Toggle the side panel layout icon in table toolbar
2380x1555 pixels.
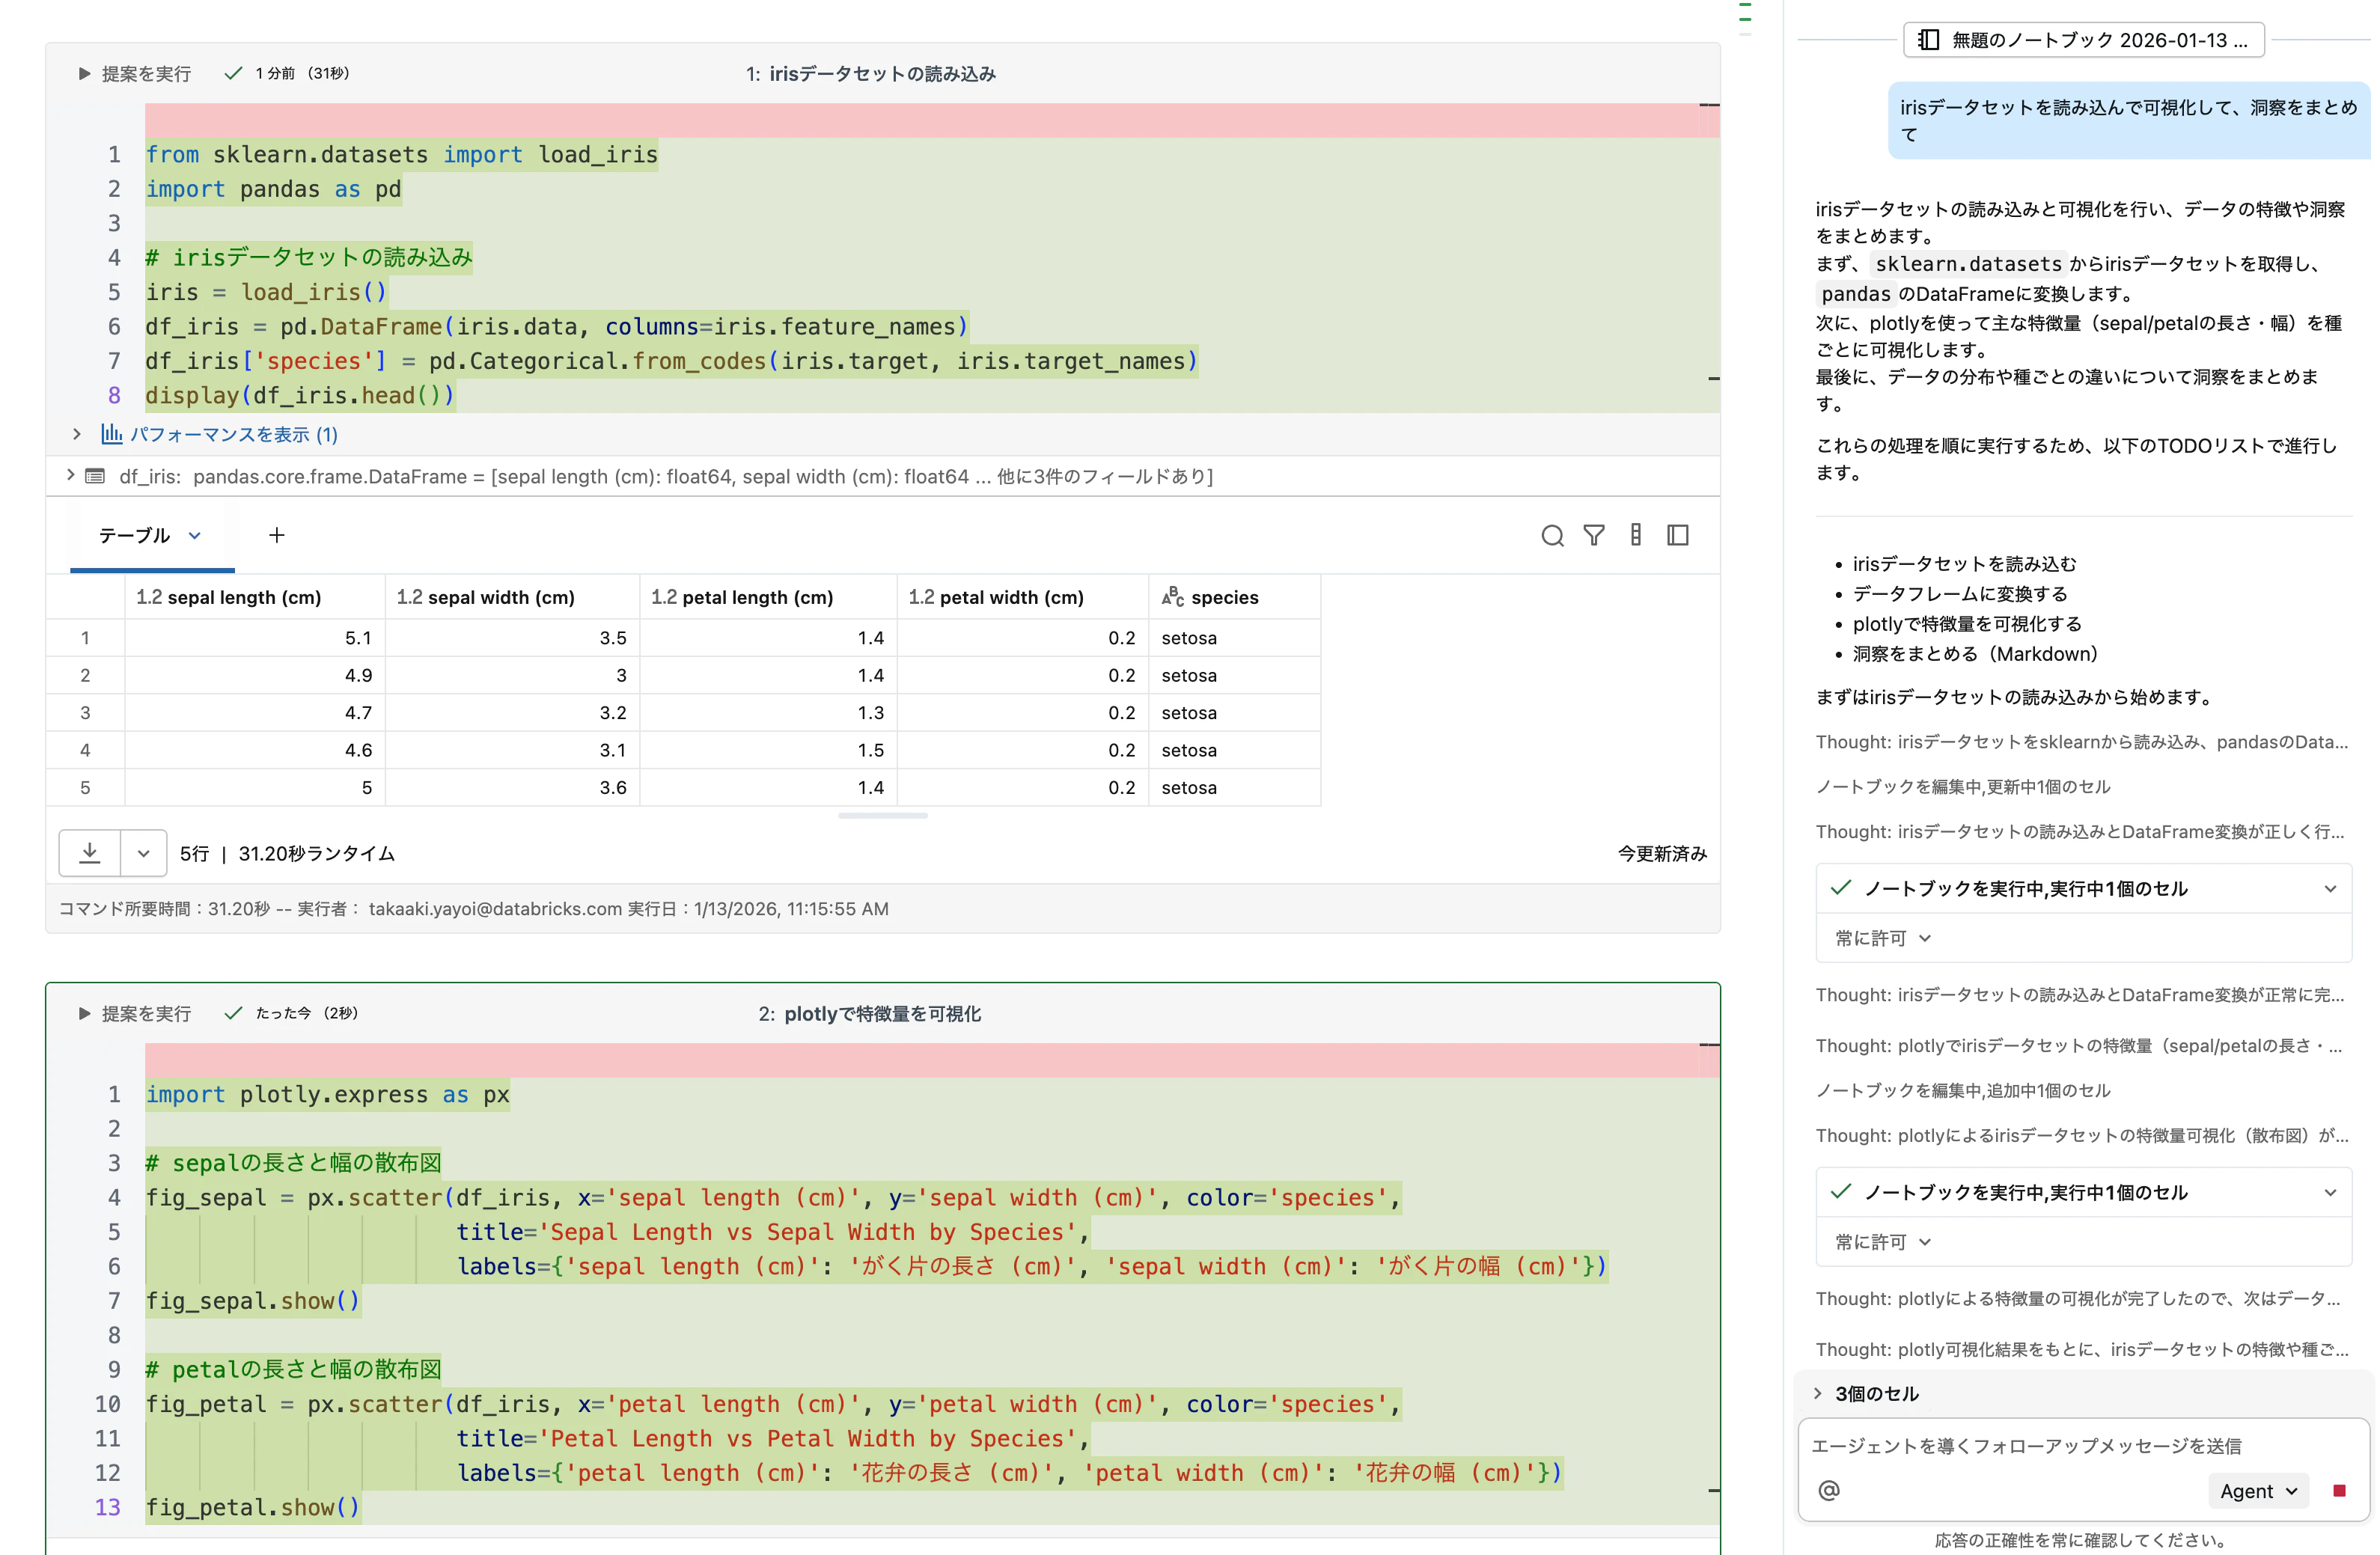point(1678,535)
